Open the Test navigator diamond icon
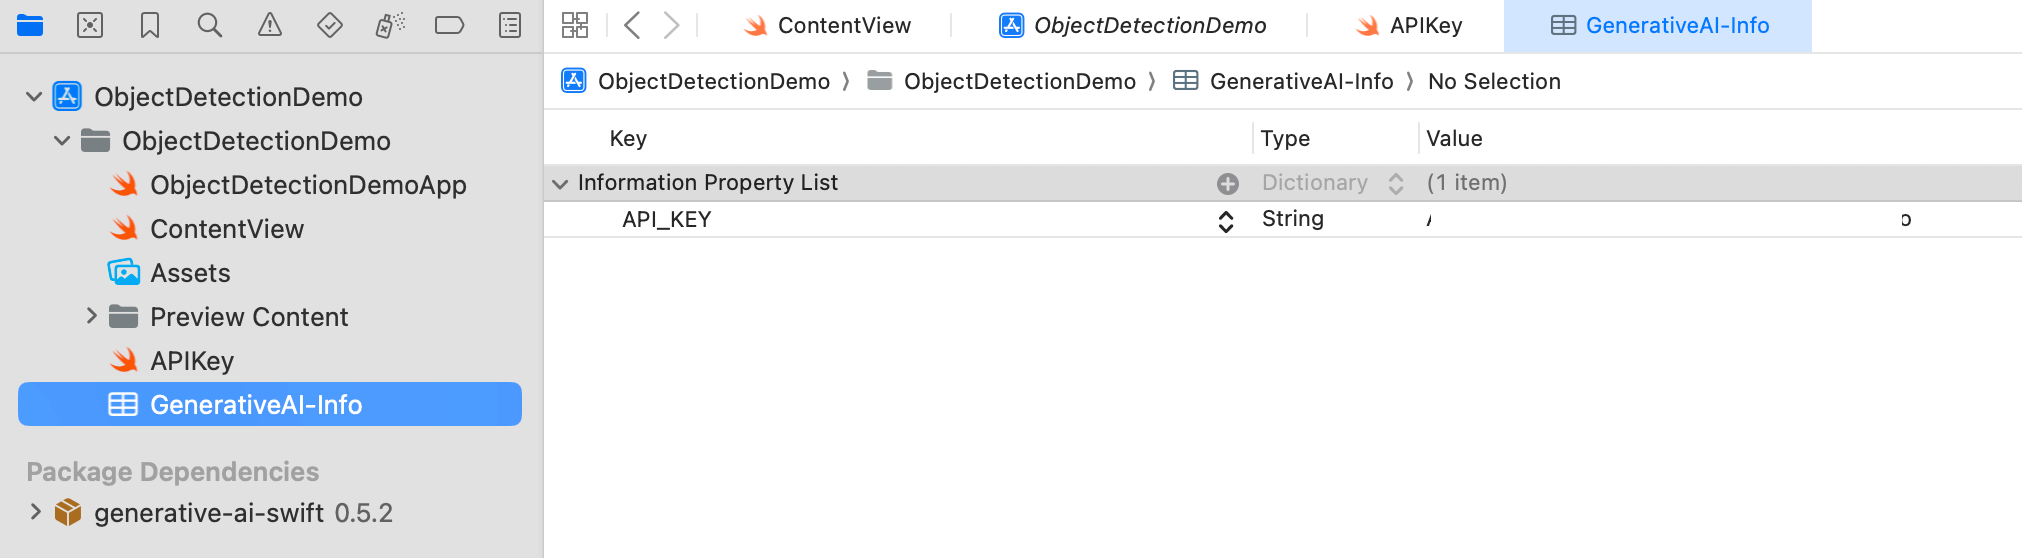The image size is (2022, 558). [330, 25]
